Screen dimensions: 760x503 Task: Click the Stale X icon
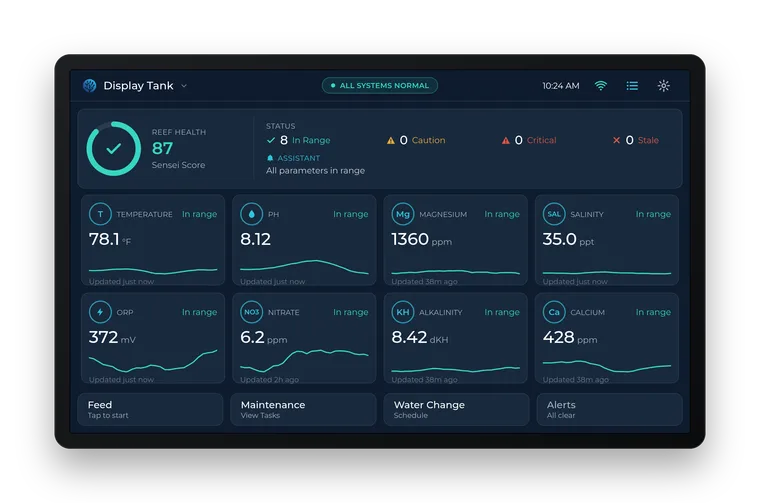coord(617,140)
